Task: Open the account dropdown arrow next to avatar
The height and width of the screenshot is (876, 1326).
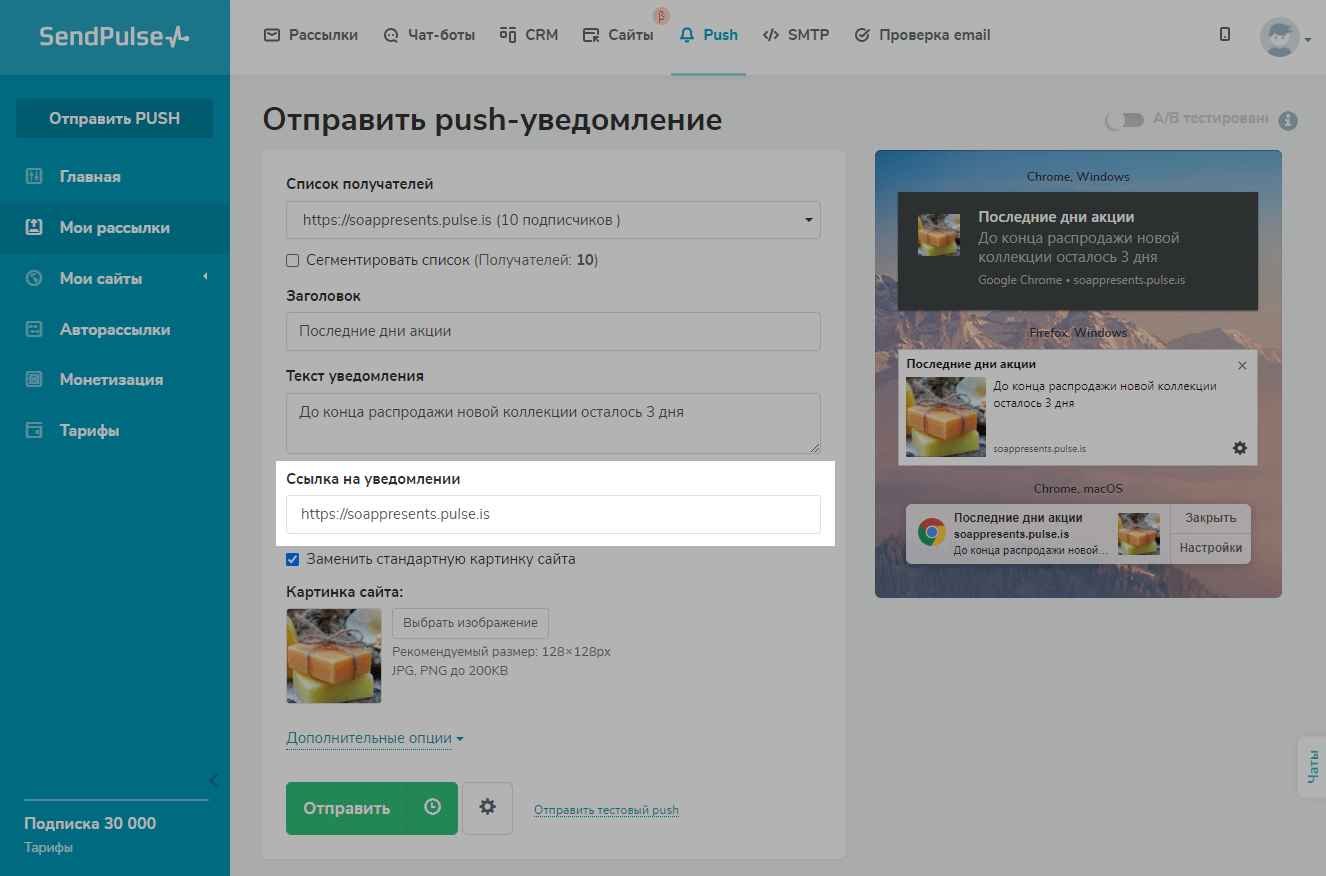Action: pos(1308,40)
